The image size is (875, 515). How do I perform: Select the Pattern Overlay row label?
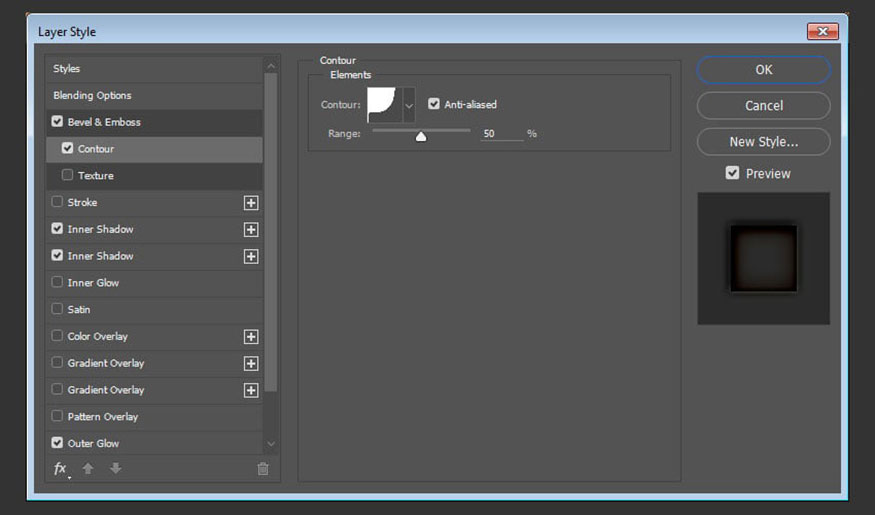click(x=103, y=417)
